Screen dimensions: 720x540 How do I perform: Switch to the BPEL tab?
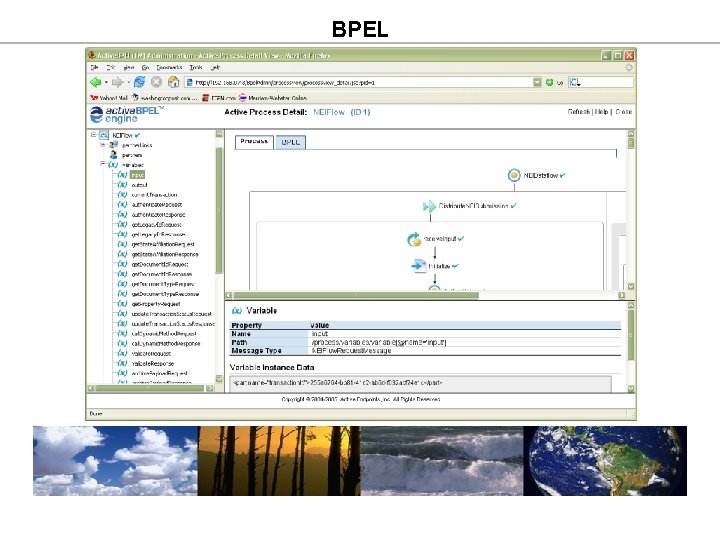pos(291,142)
